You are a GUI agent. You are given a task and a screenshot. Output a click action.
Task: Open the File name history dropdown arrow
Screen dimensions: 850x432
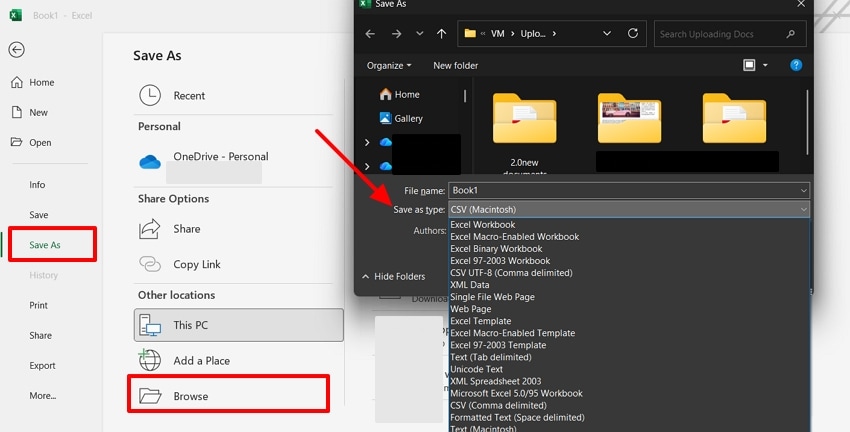tap(803, 190)
